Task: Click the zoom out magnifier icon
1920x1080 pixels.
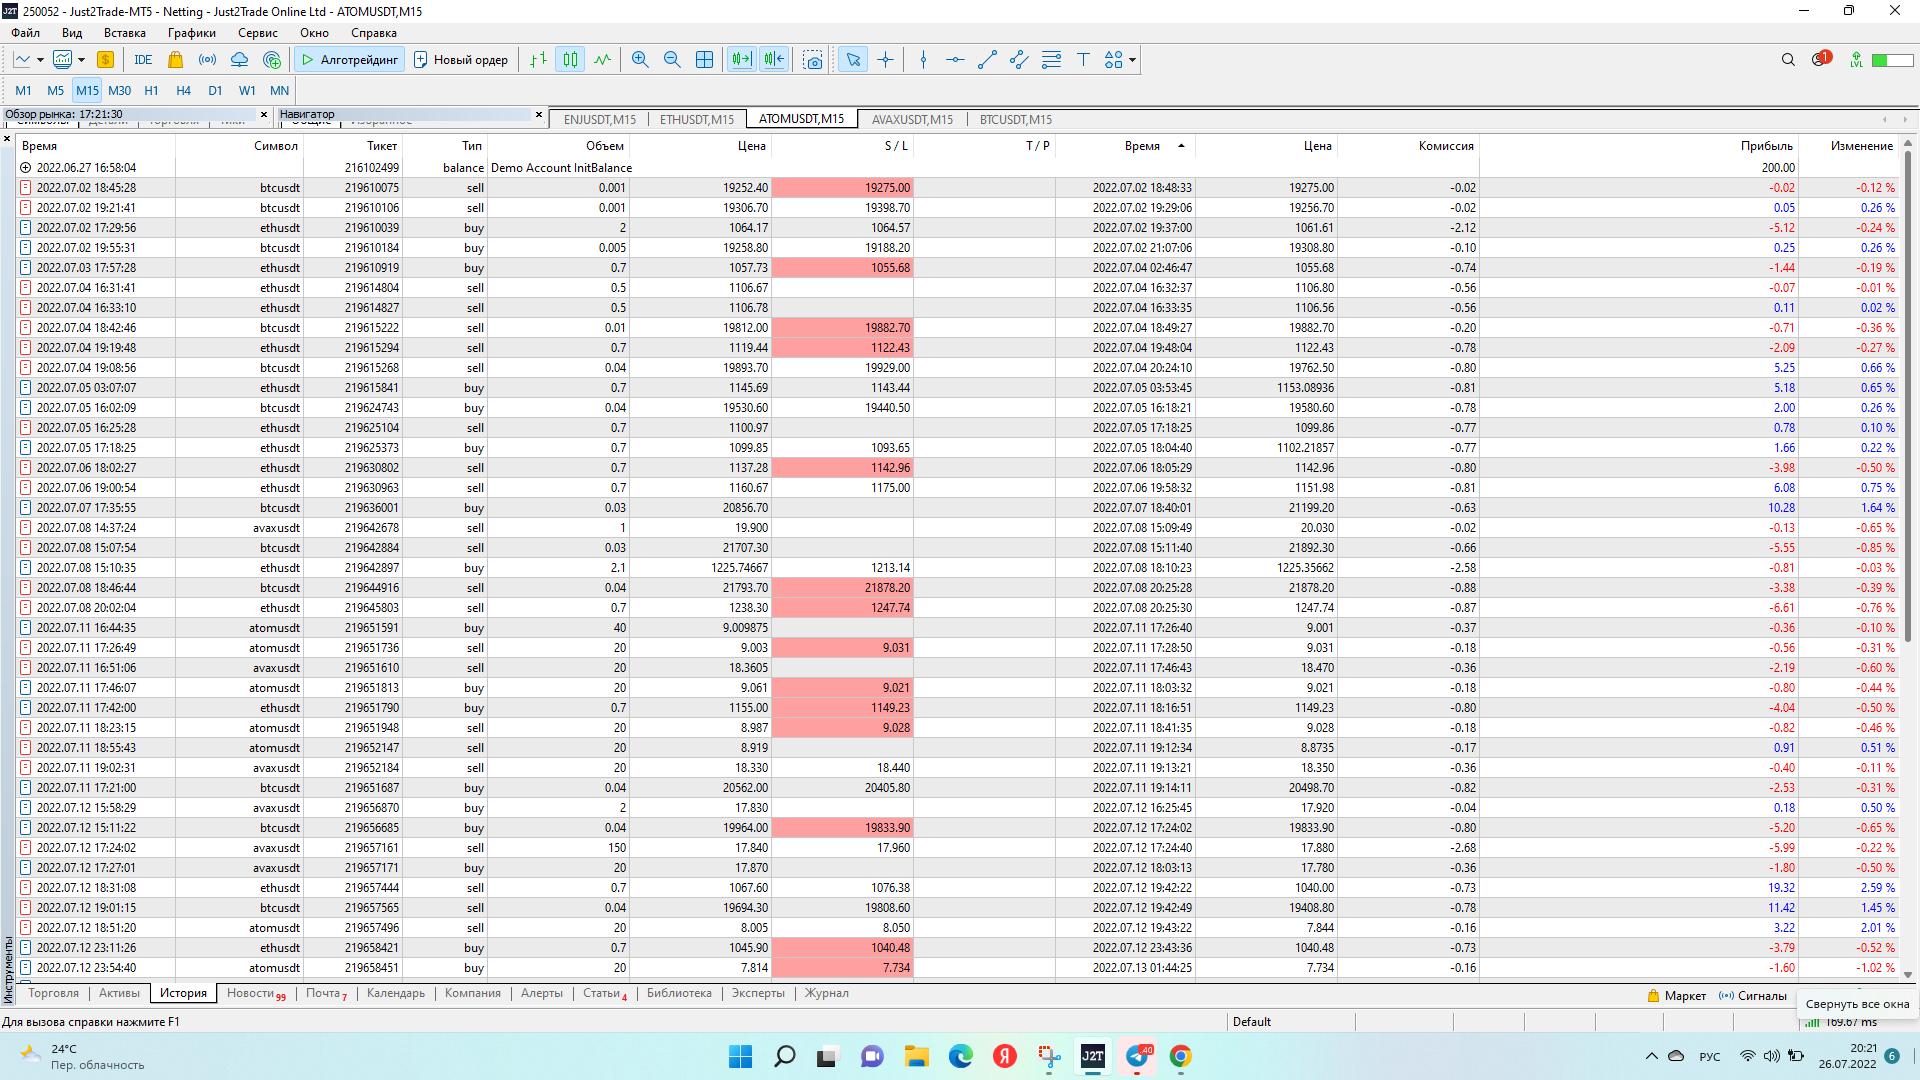Action: click(x=672, y=60)
